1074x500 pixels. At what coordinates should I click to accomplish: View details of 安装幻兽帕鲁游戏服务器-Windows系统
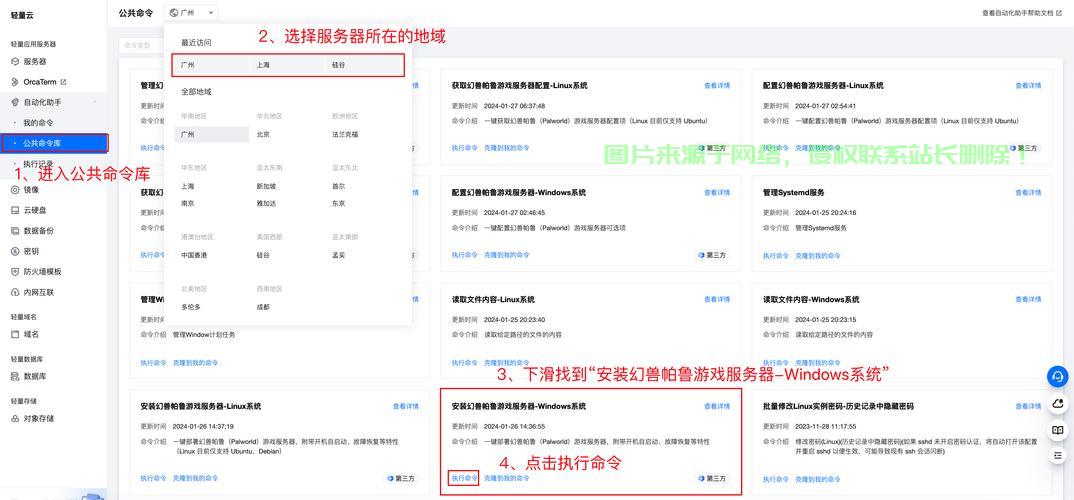click(x=717, y=406)
